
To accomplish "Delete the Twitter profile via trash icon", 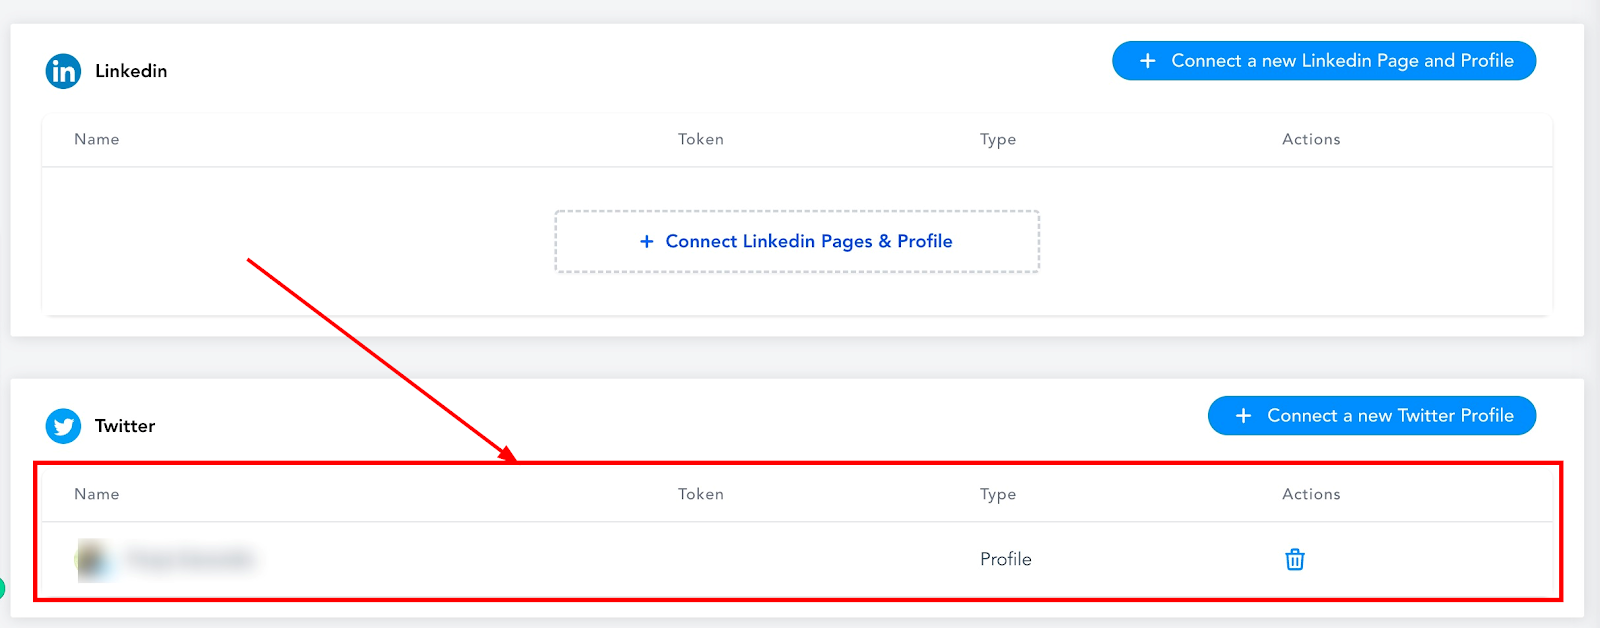I will (x=1295, y=559).
